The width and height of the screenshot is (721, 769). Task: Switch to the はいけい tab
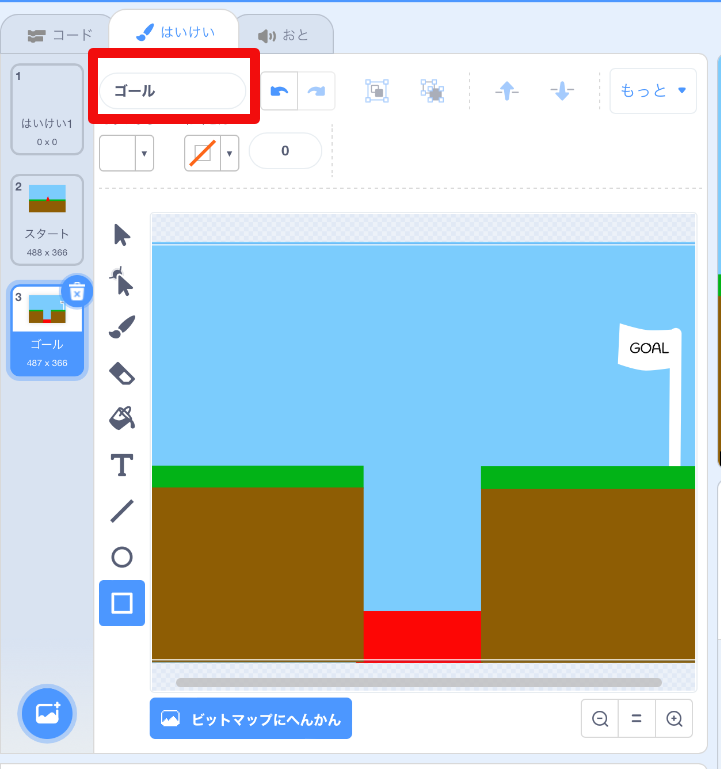pyautogui.click(x=175, y=32)
